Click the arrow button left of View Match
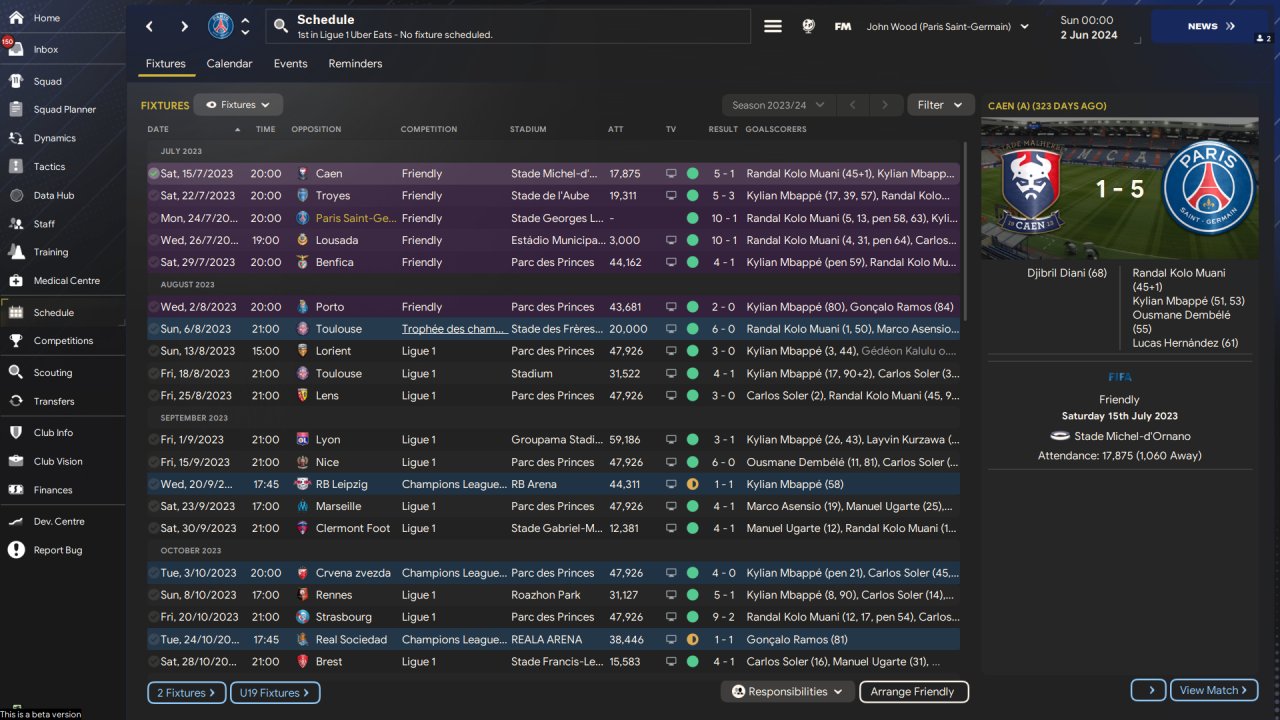The width and height of the screenshot is (1280, 720). [1149, 690]
